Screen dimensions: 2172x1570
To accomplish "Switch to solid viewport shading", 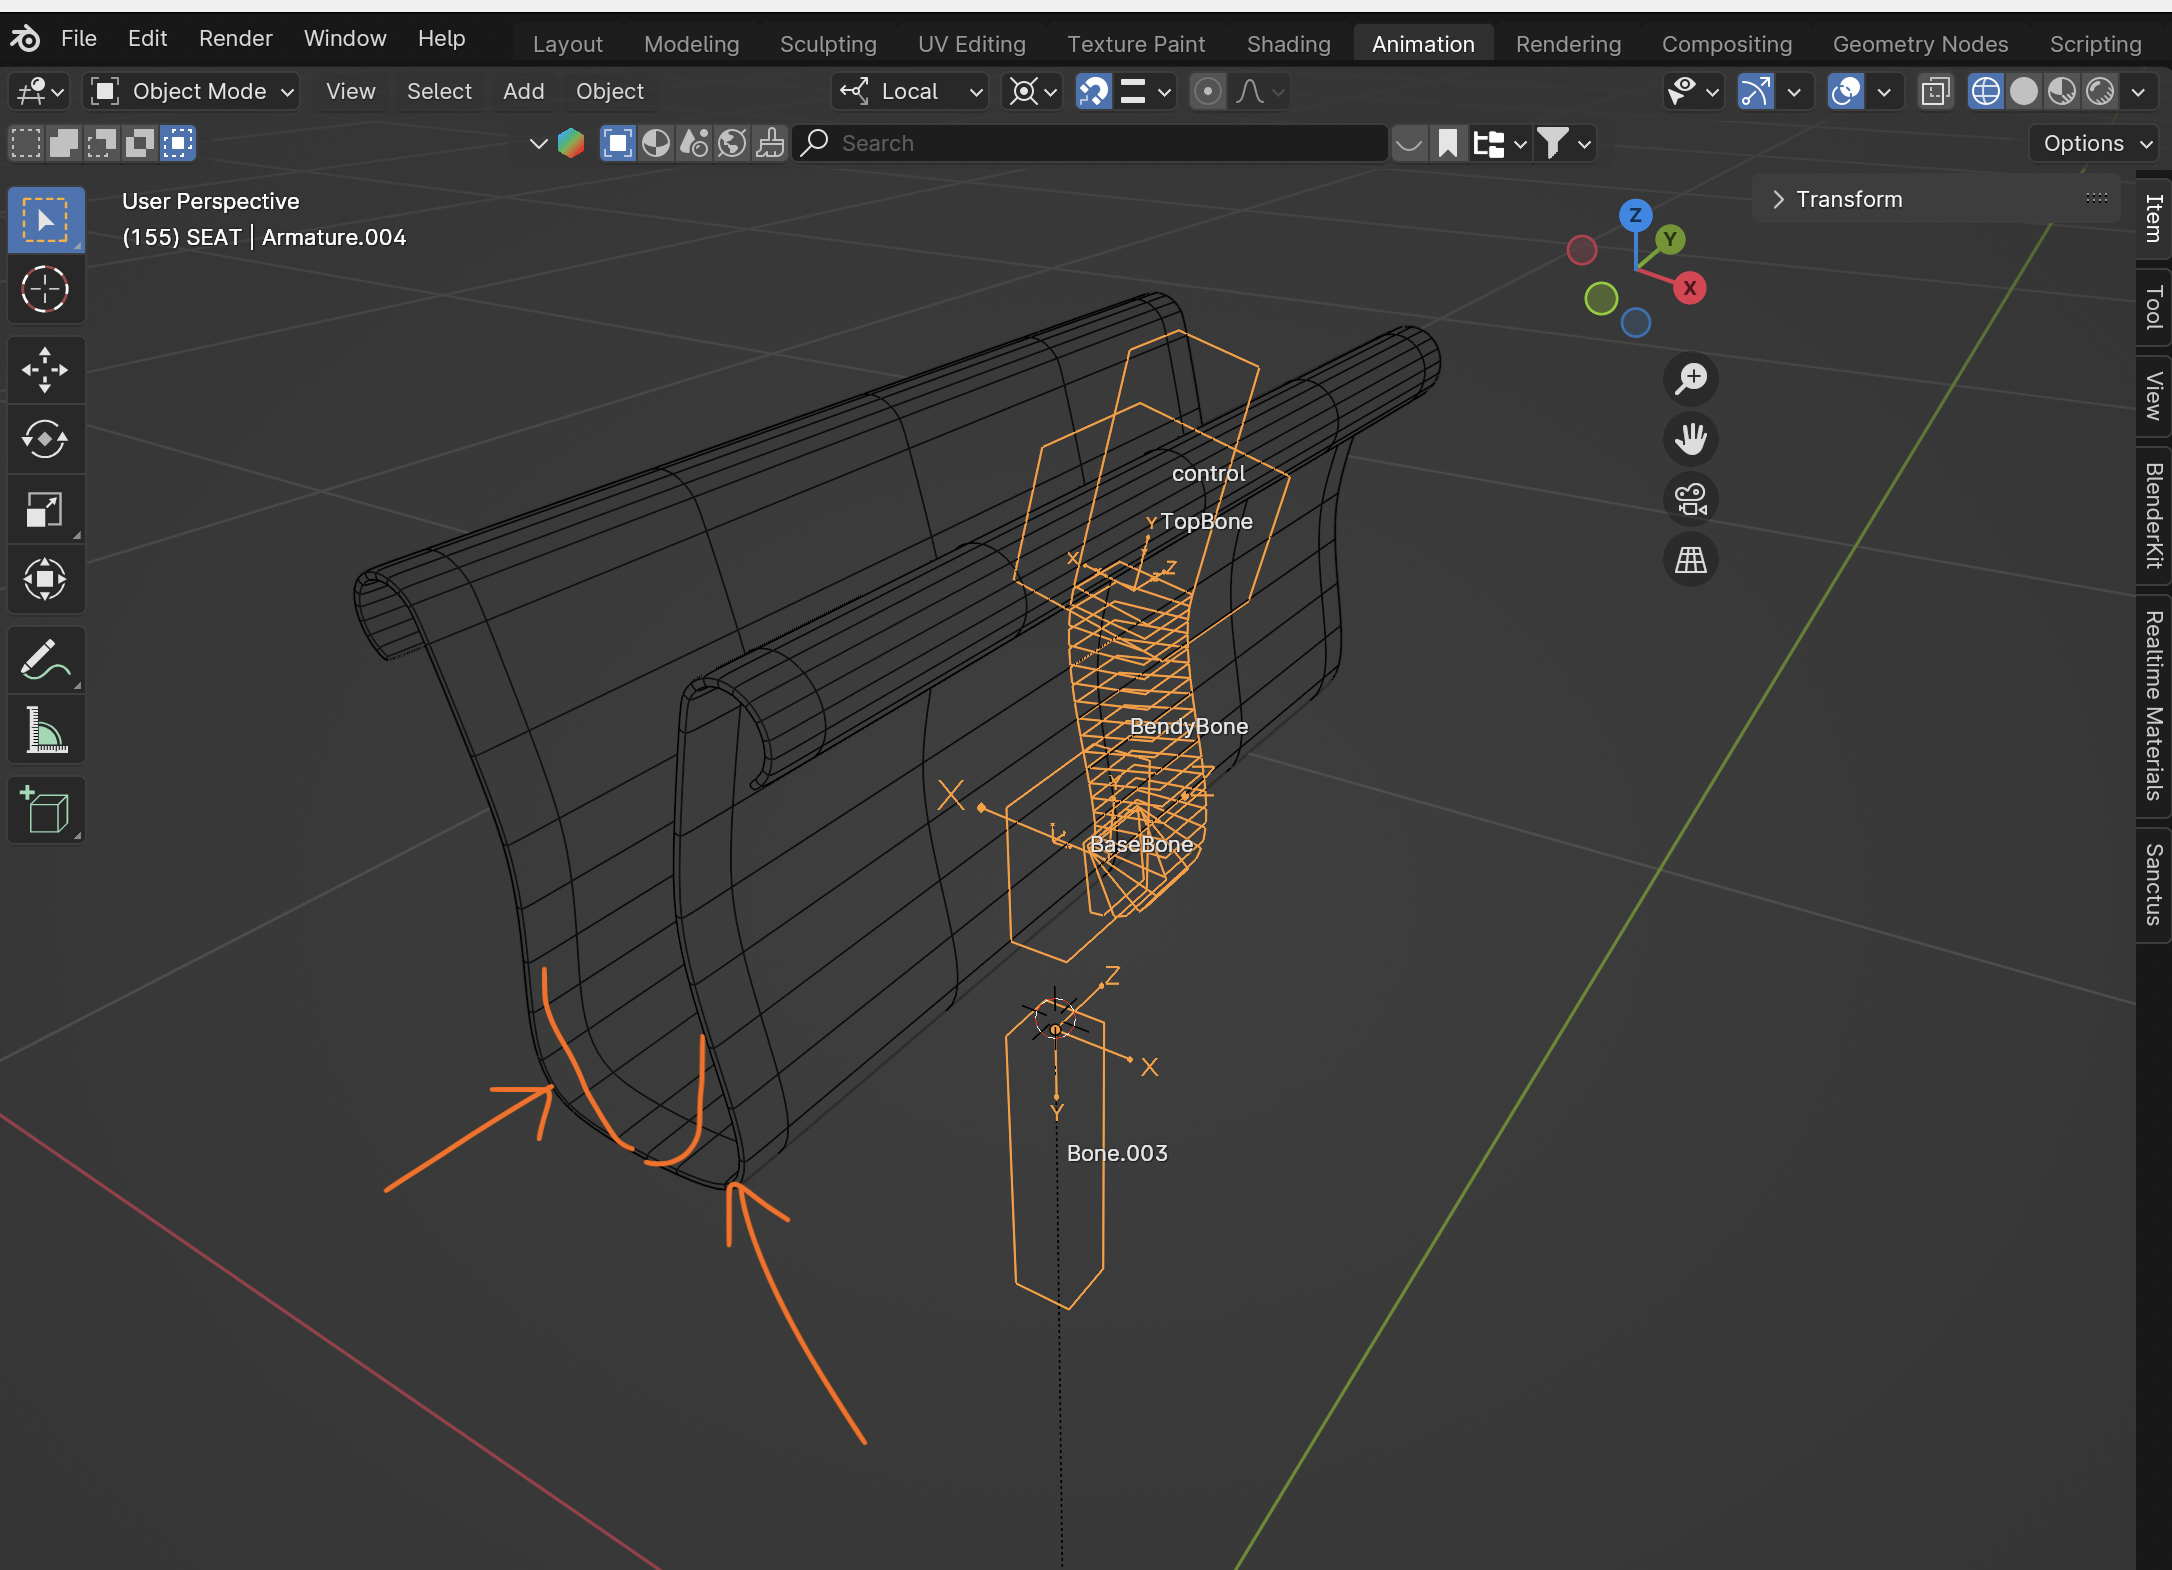I will point(2024,91).
